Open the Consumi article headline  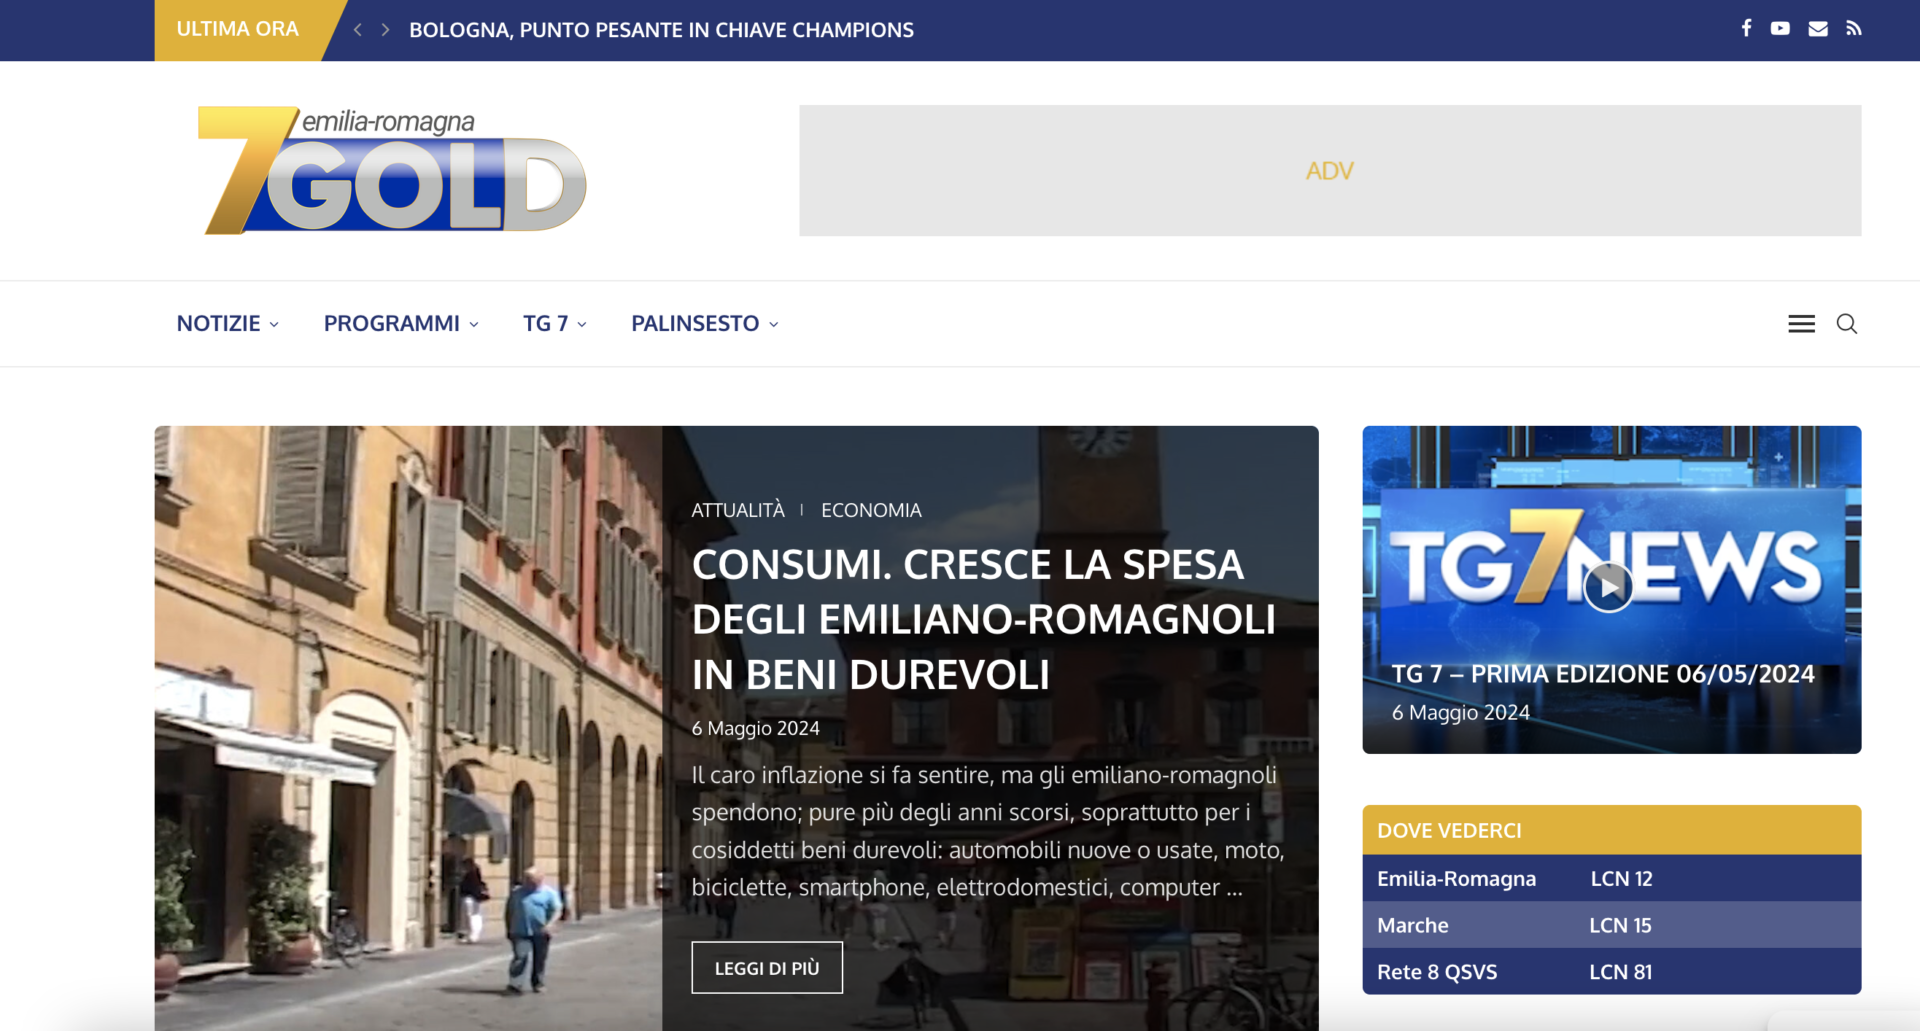(984, 620)
